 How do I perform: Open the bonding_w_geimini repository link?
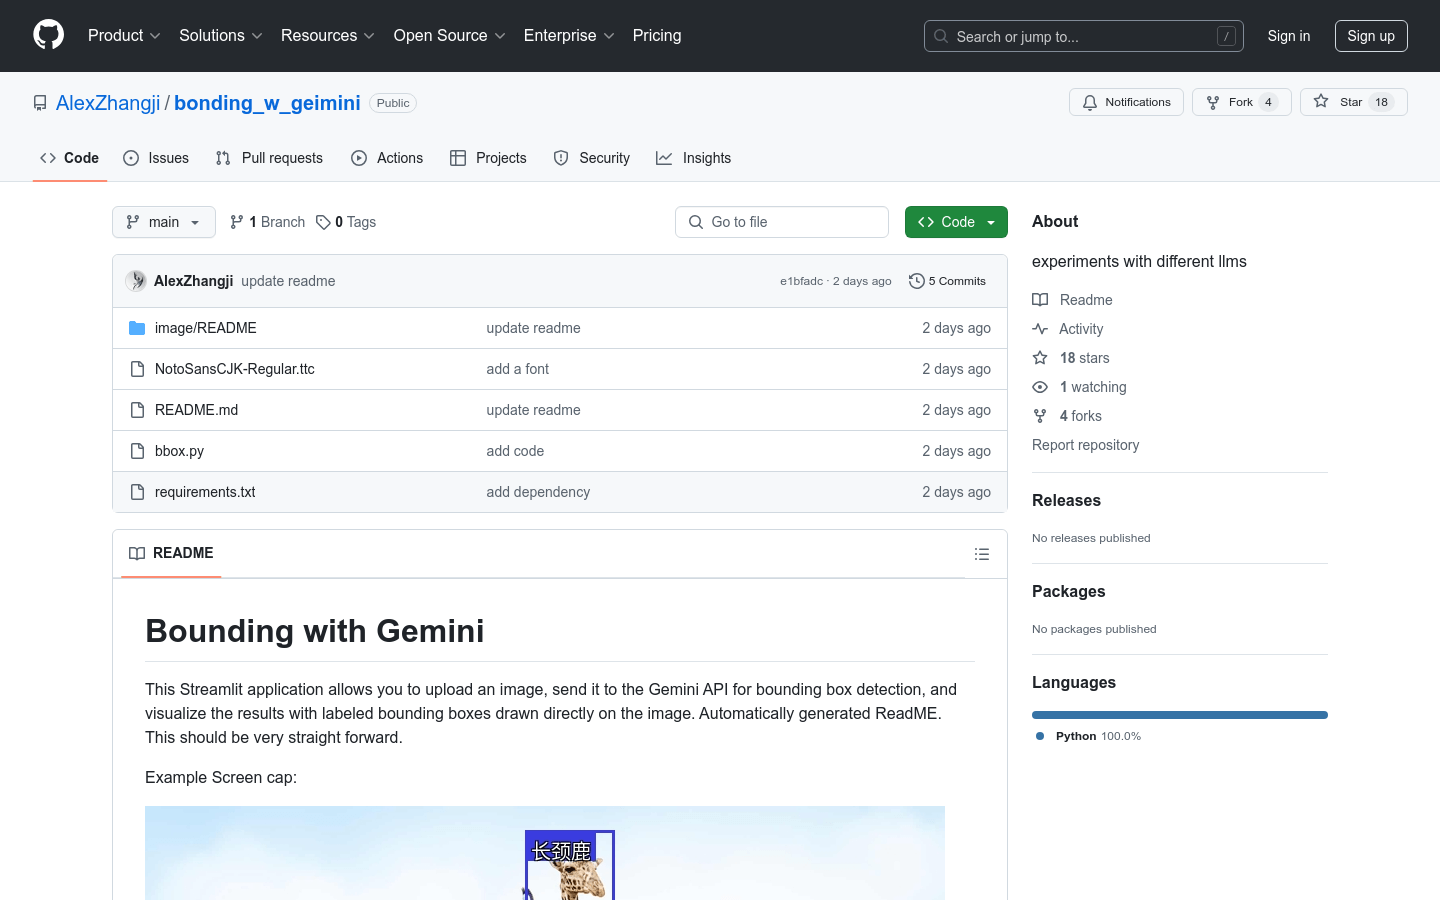tap(267, 103)
